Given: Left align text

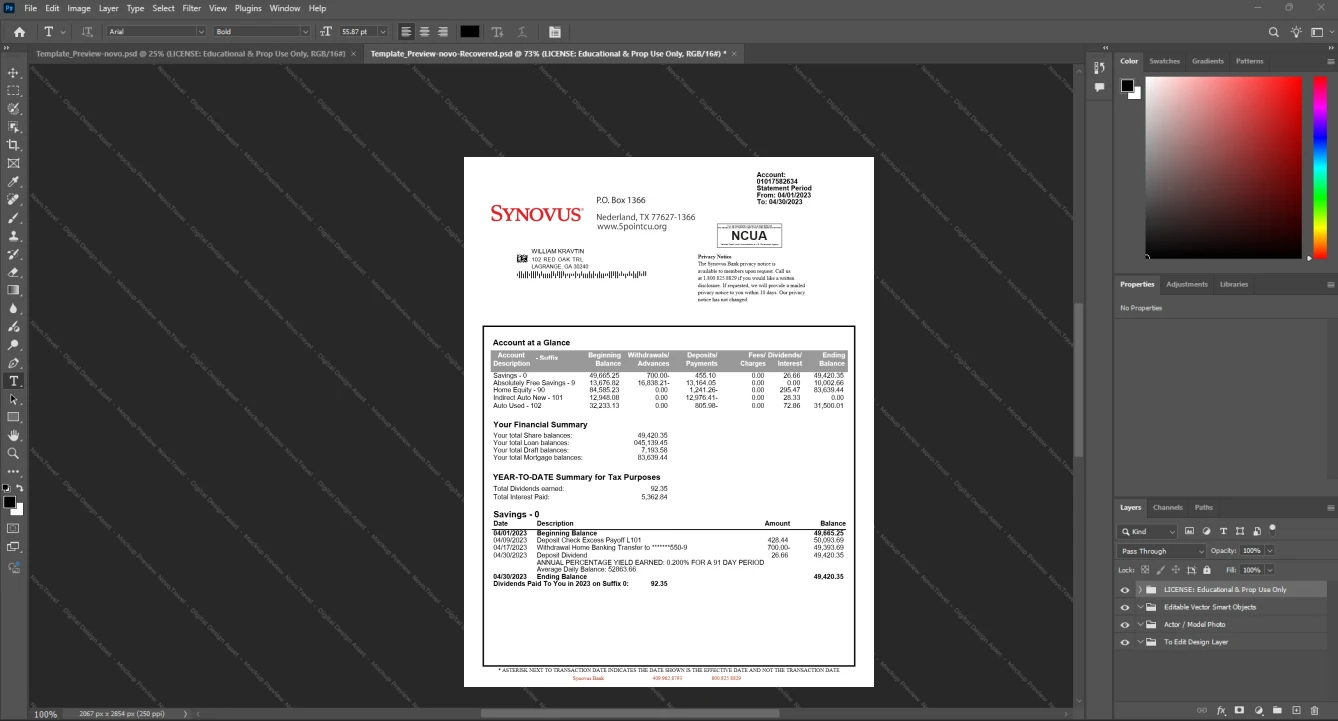Looking at the screenshot, I should coord(406,32).
